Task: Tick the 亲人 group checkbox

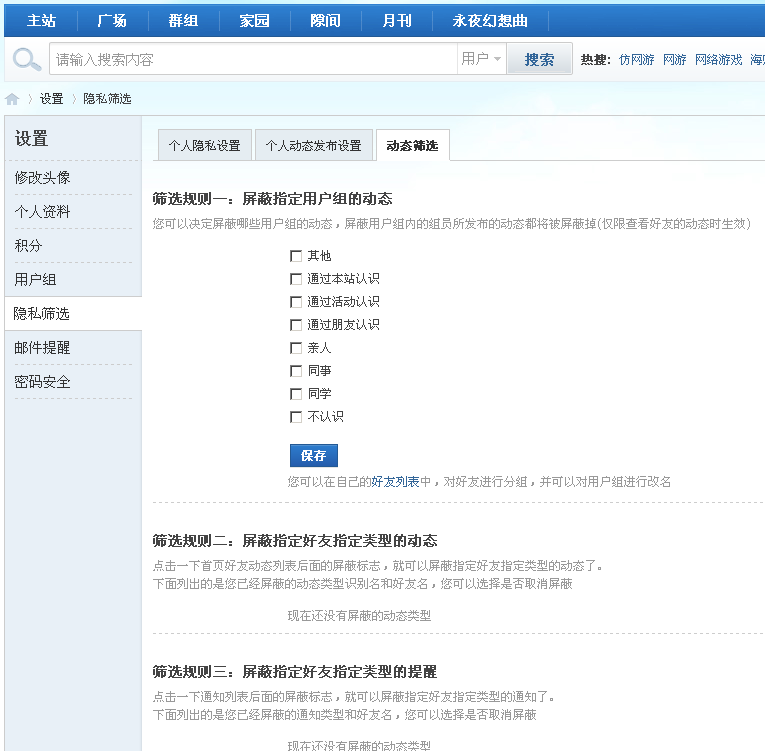Action: (x=296, y=348)
